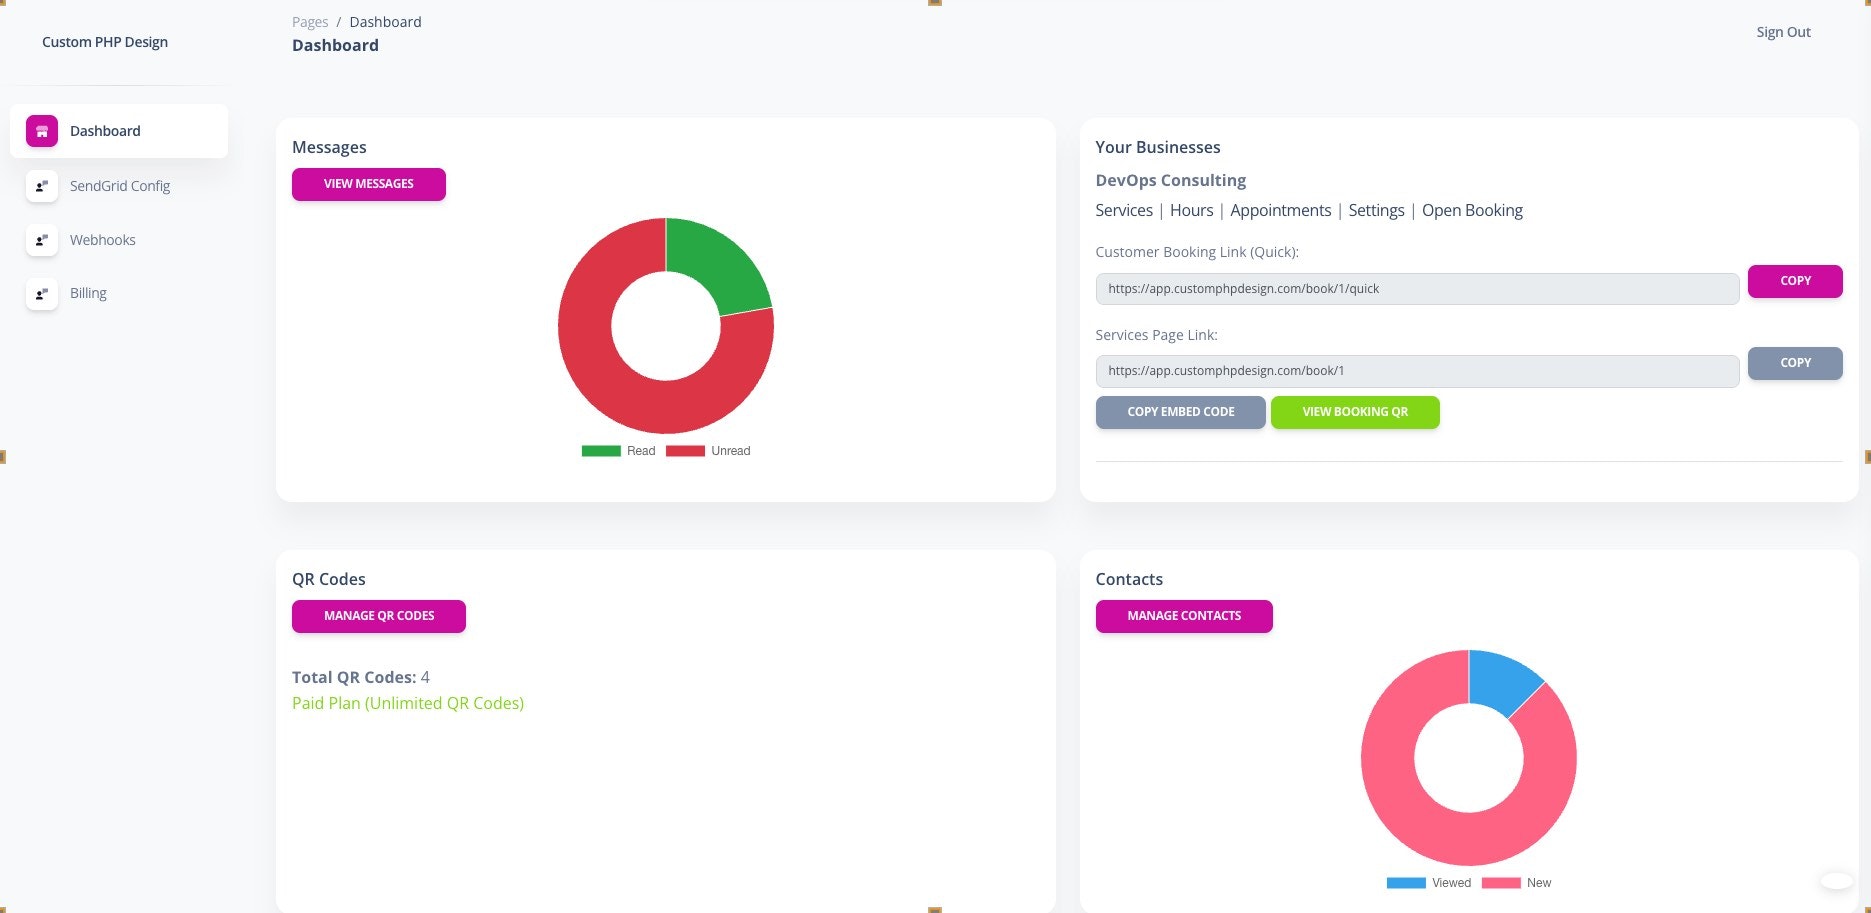Viewport: 1871px width, 913px height.
Task: Open SendGrid Config via its sidebar icon
Action: click(41, 186)
